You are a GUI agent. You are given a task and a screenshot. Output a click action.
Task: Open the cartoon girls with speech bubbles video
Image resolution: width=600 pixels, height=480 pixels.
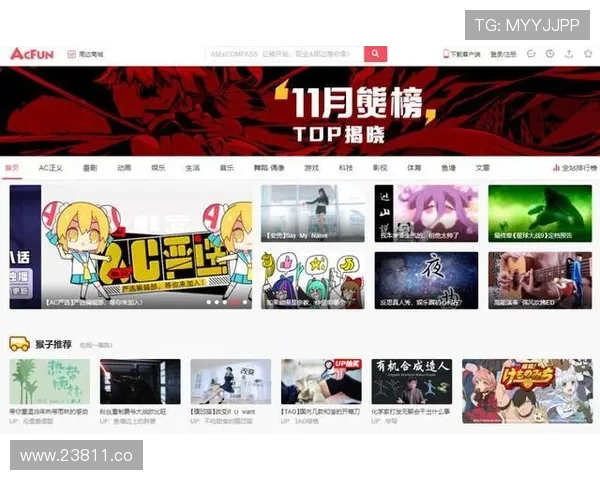click(x=313, y=280)
